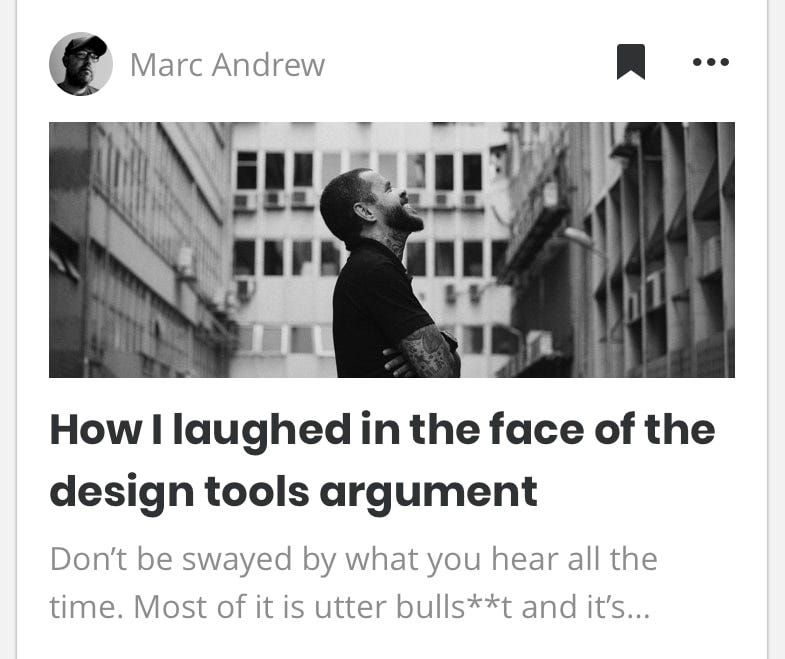Click the black-and-white laughing man photo
Screen dimensions: 785x659
(x=391, y=249)
